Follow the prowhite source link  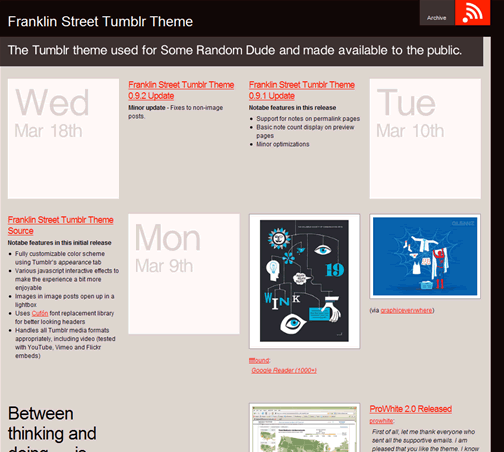[381, 421]
